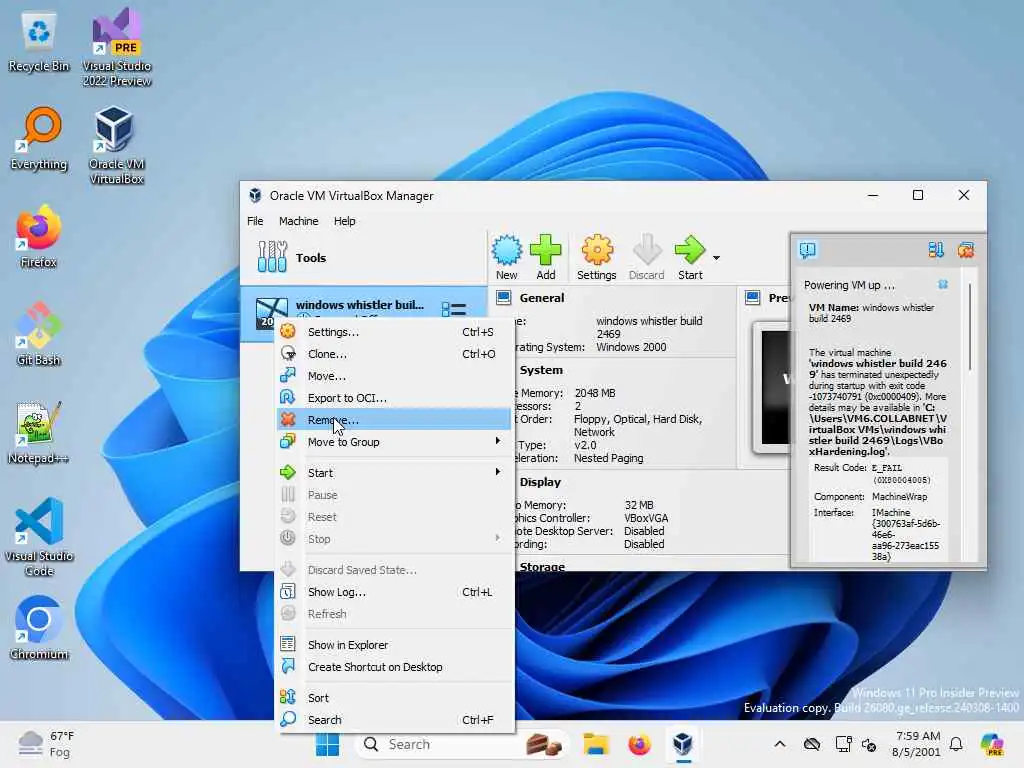This screenshot has width=1024, height=768.
Task: Open Notepad++ desktop icon
Action: pos(39,432)
